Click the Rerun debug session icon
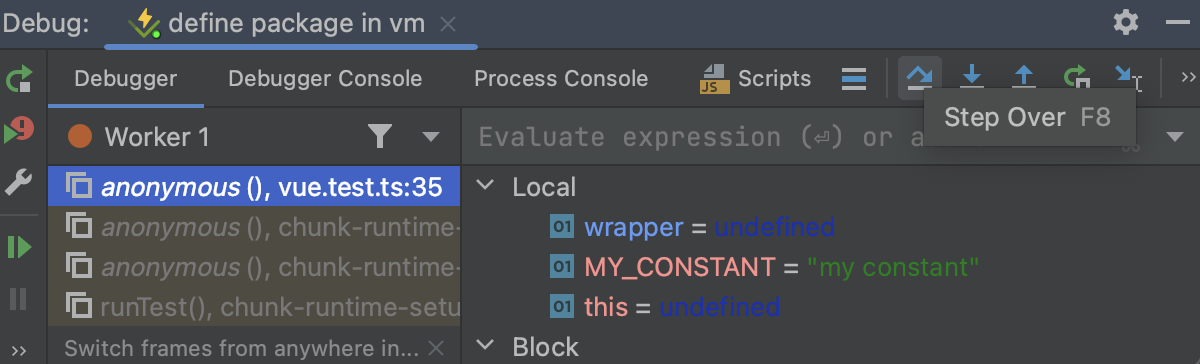Viewport: 1200px width, 364px height. pos(19,79)
